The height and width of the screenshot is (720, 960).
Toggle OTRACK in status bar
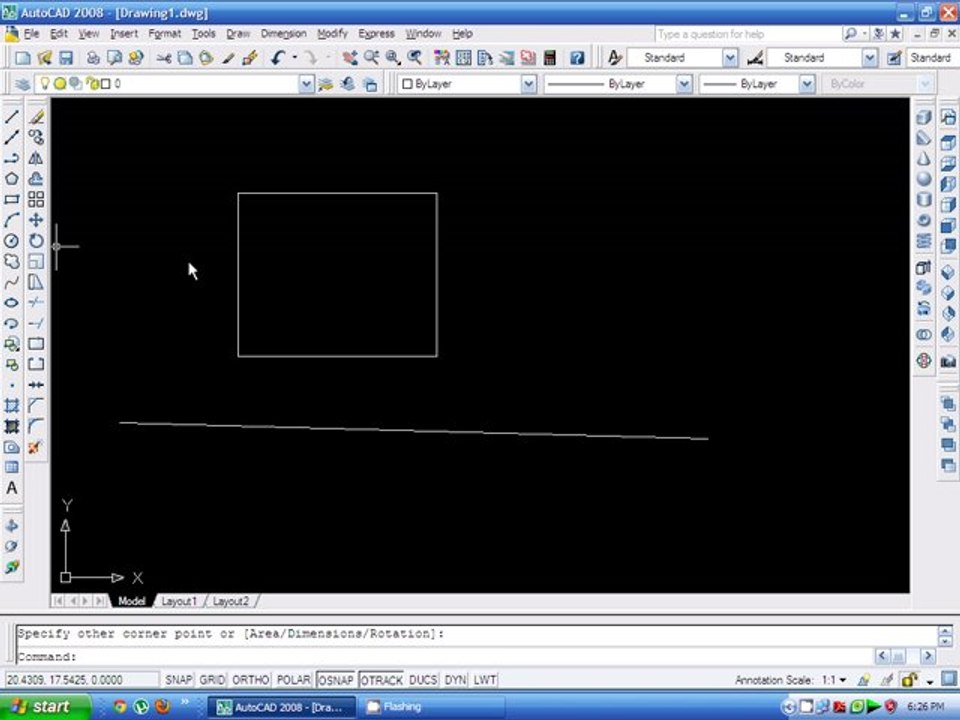coord(381,680)
